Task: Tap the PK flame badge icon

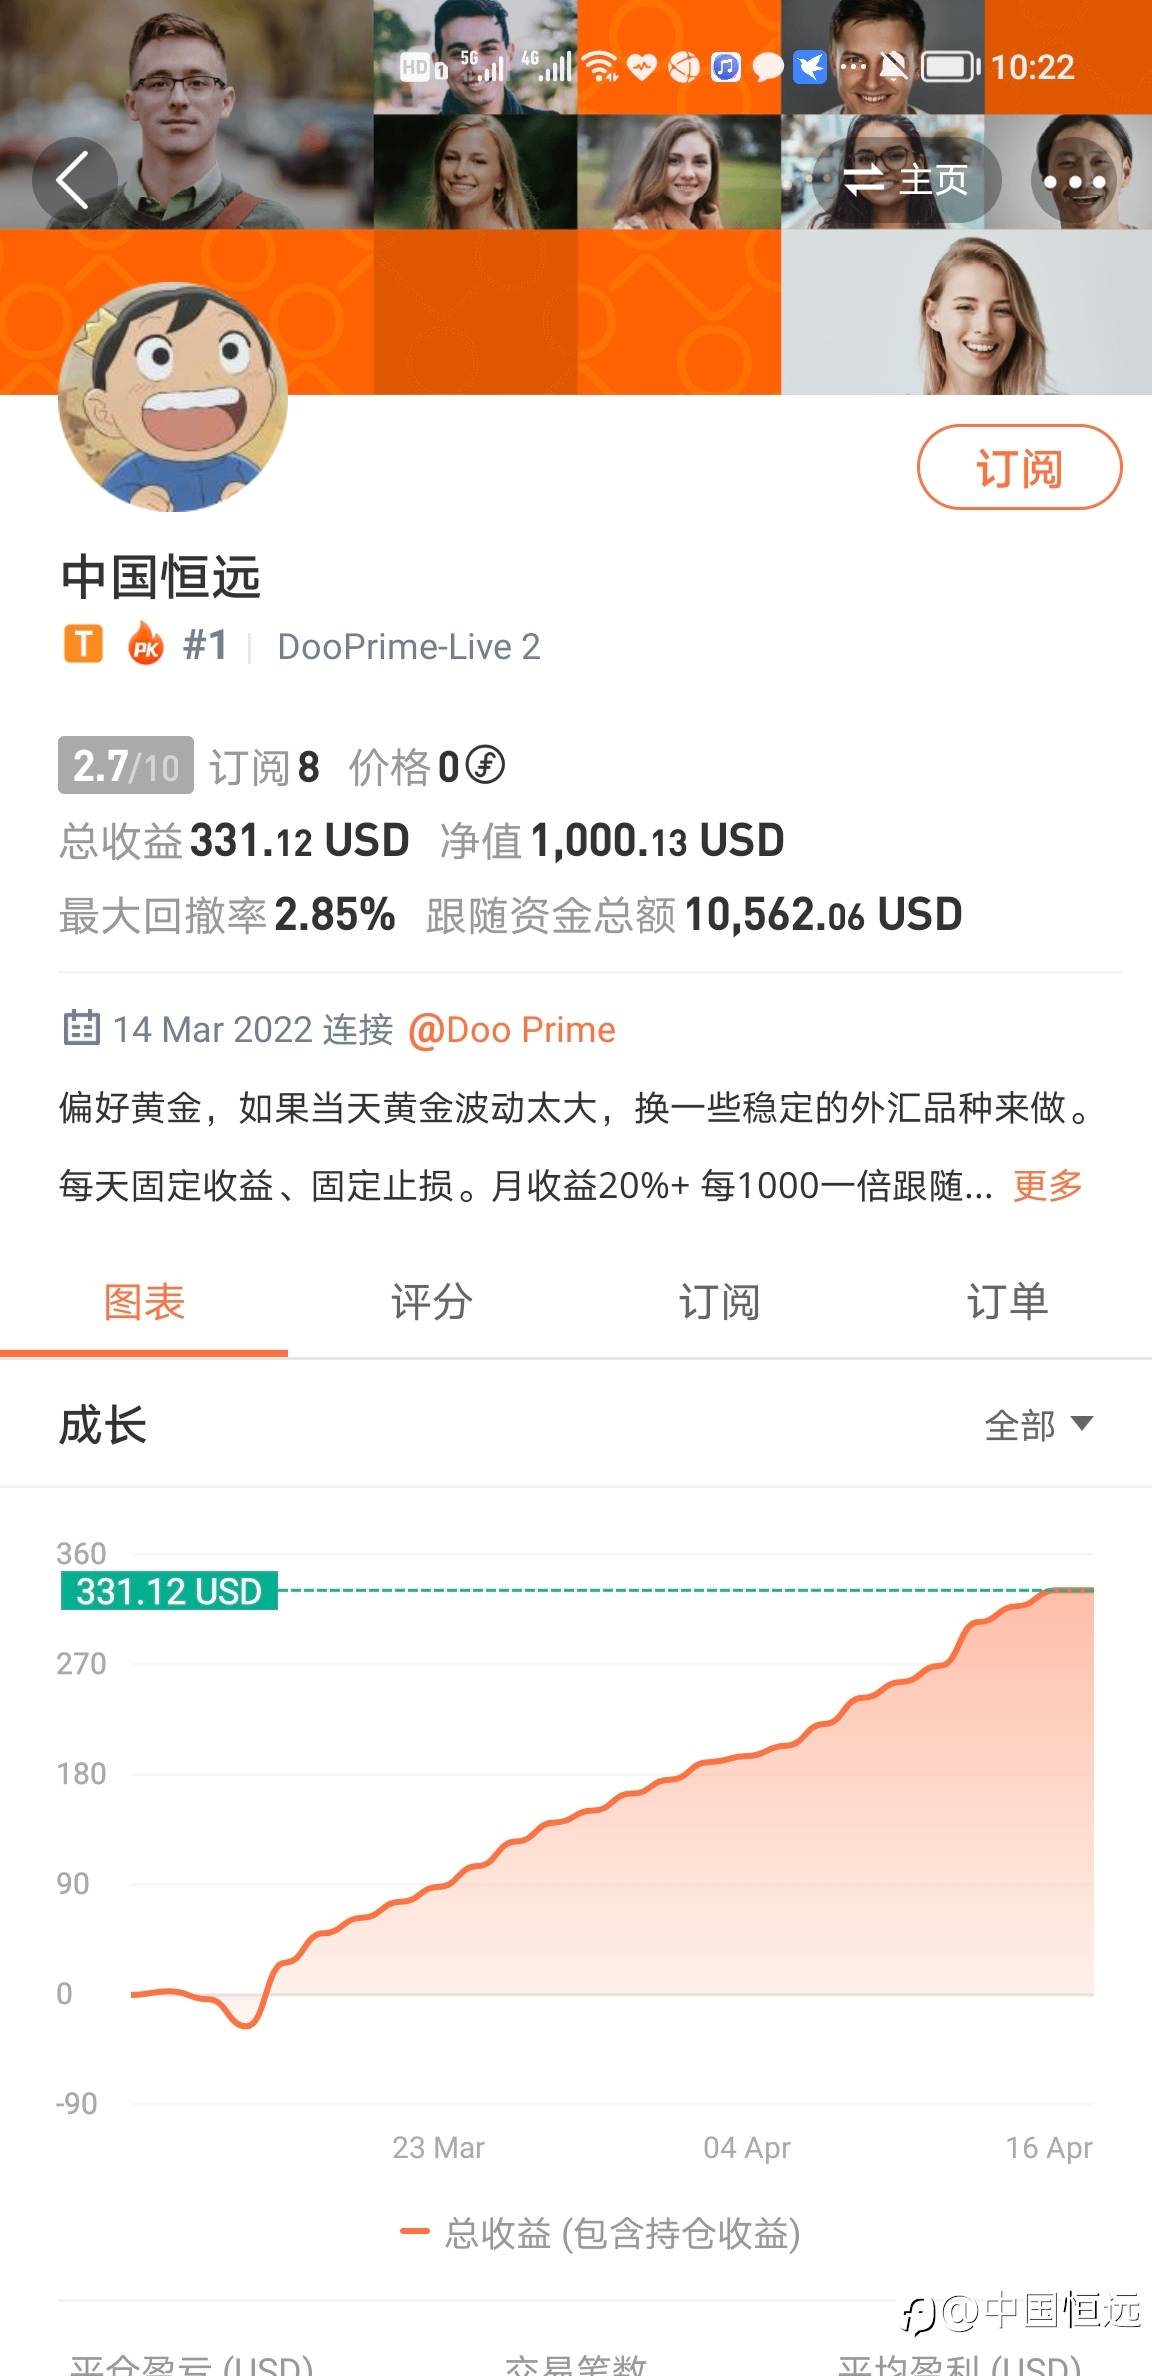Action: [x=146, y=645]
